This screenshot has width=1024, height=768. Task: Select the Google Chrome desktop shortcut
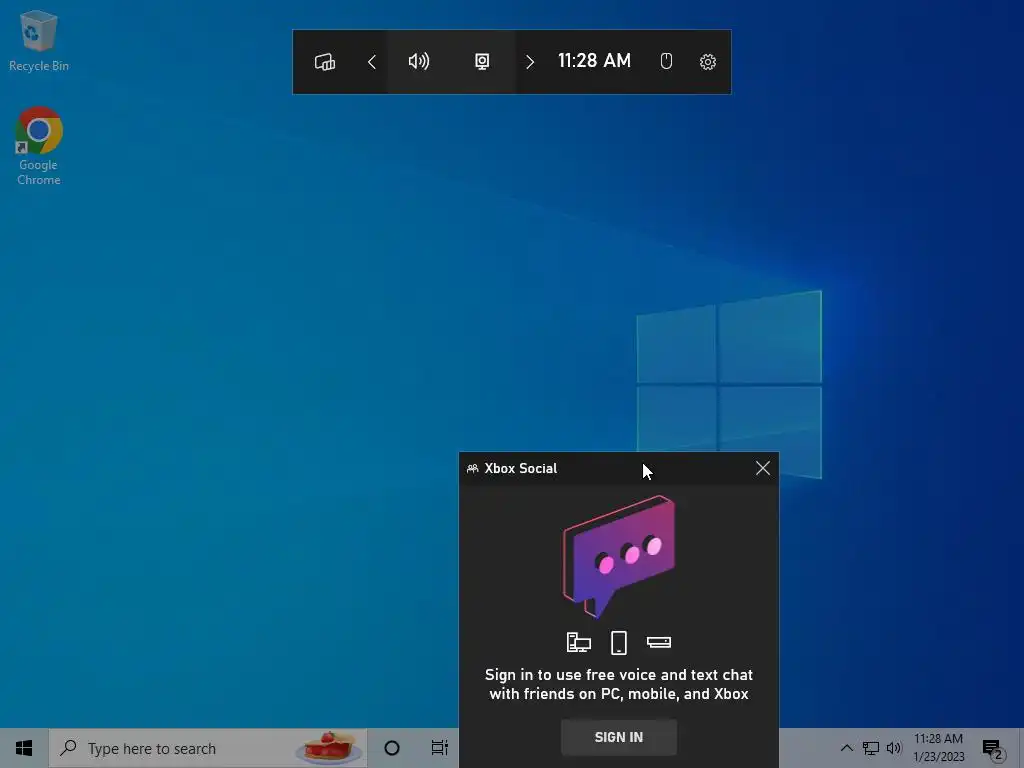pyautogui.click(x=39, y=146)
